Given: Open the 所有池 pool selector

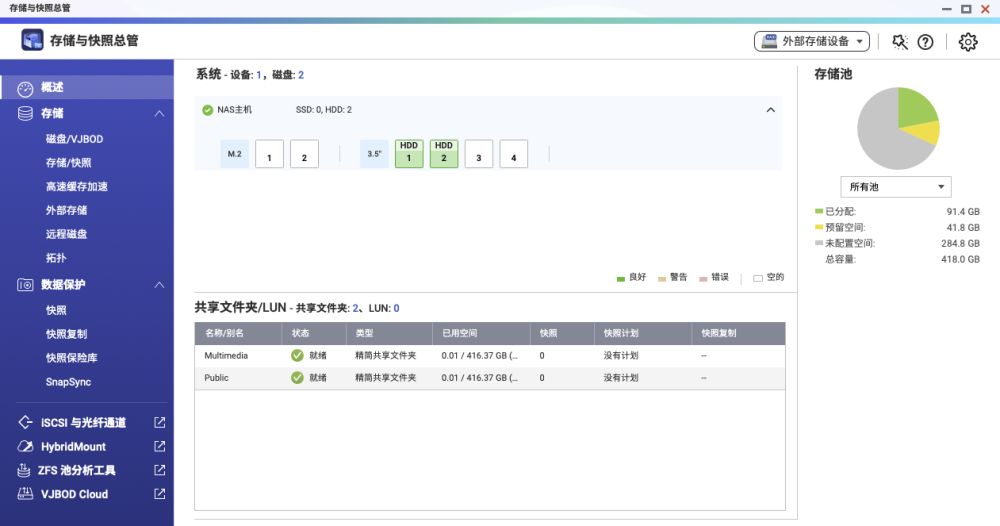Looking at the screenshot, I should (x=896, y=187).
